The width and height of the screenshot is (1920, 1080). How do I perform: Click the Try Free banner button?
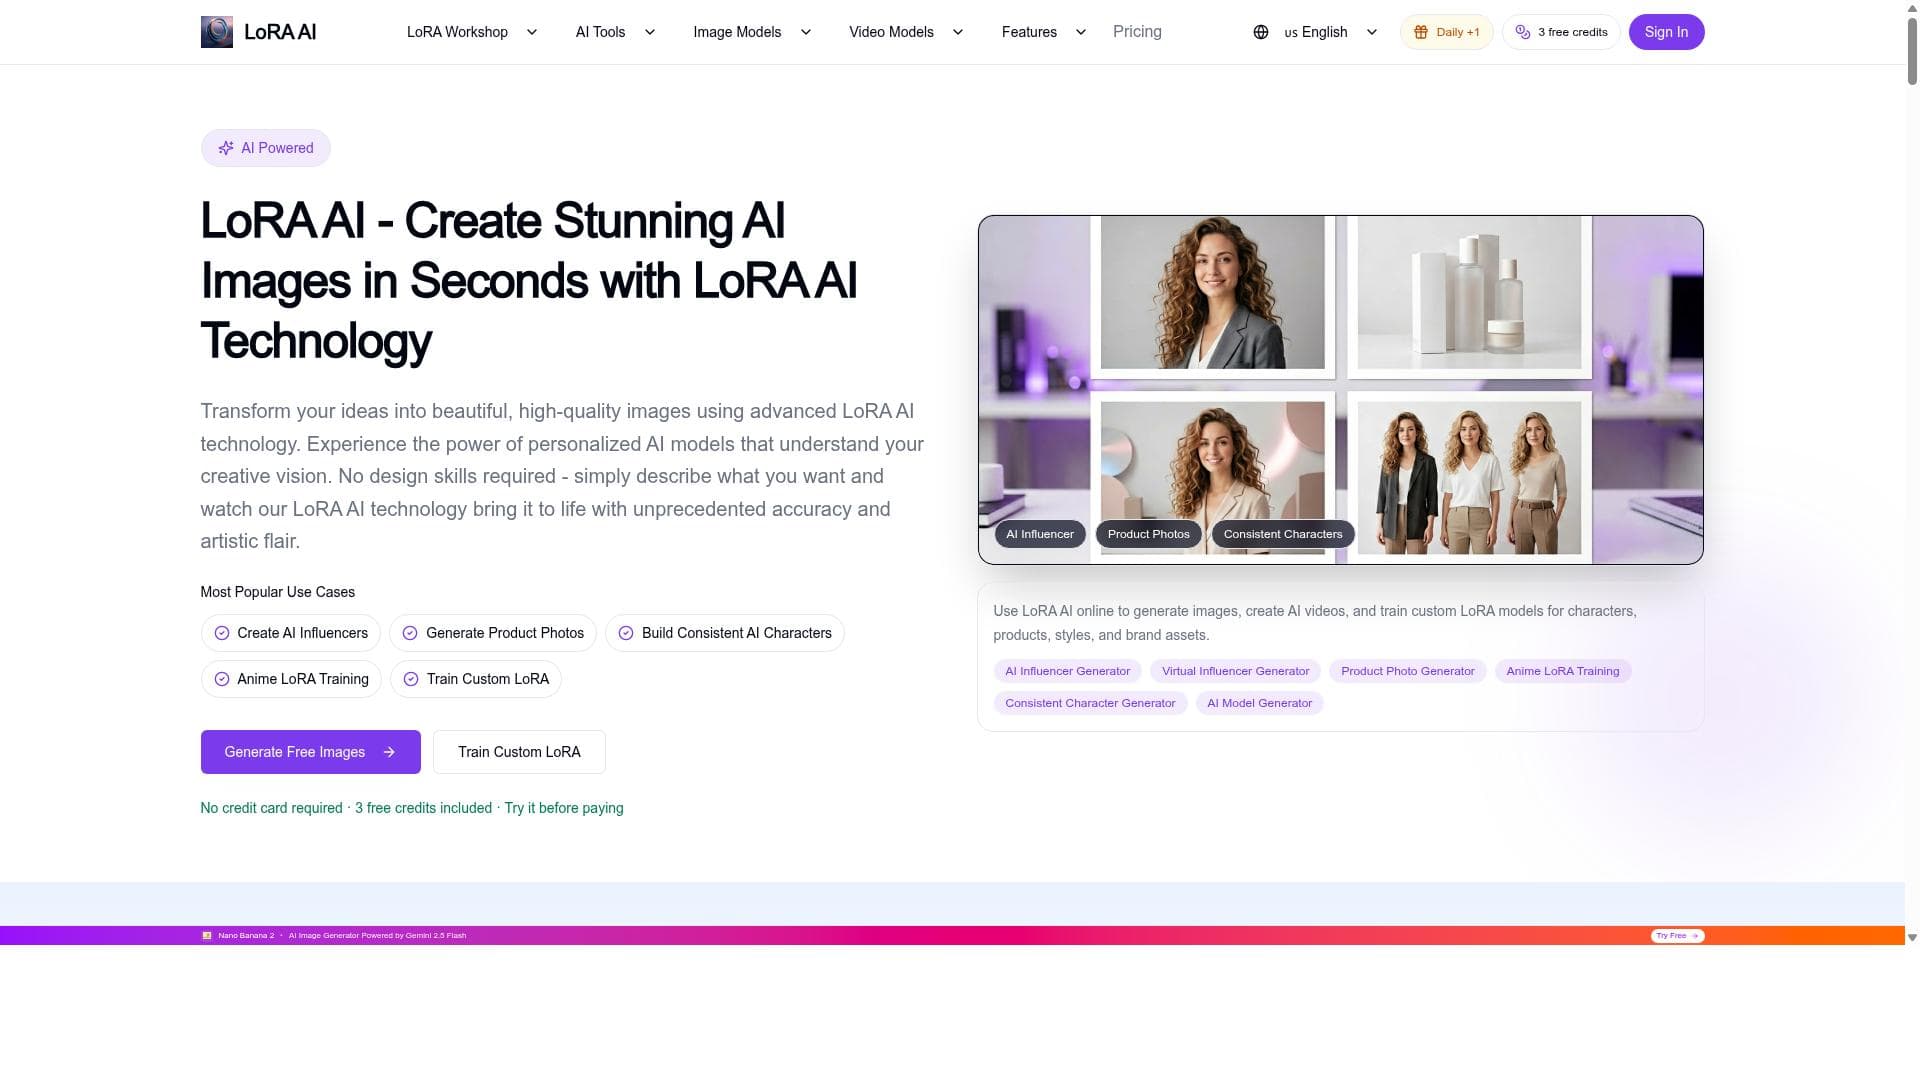1677,936
